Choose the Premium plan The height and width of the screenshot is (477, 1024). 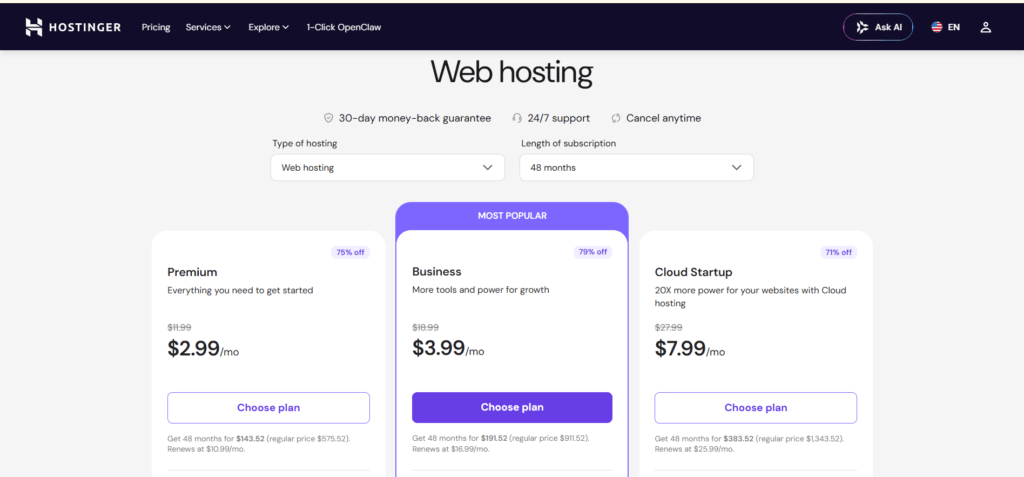point(268,408)
